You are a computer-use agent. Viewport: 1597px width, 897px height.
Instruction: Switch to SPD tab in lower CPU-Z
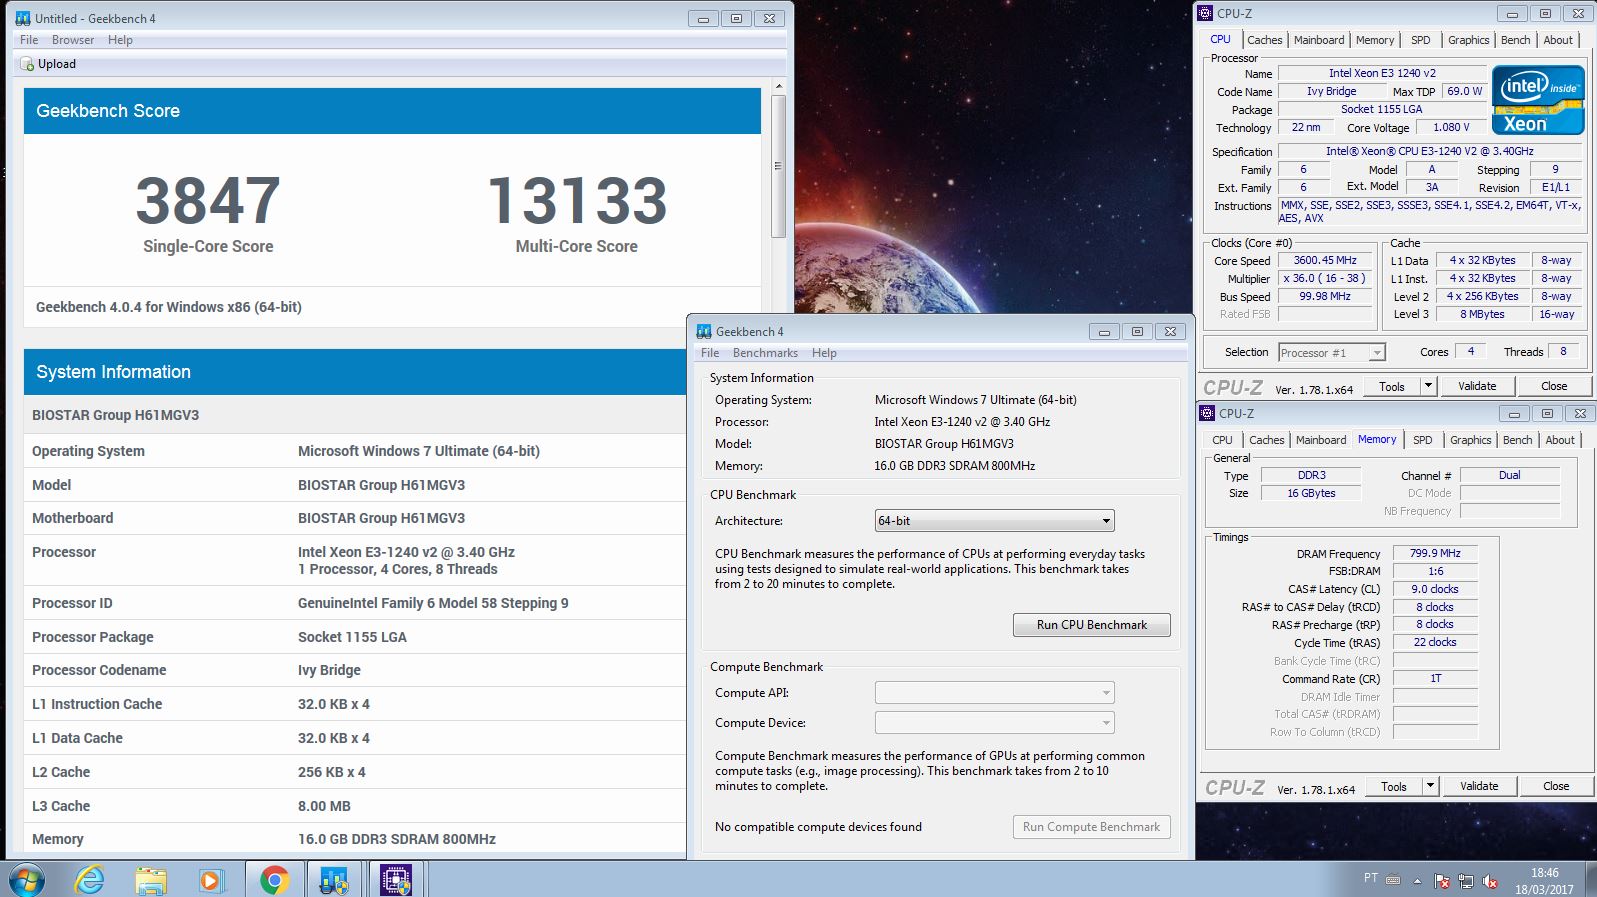coord(1422,440)
